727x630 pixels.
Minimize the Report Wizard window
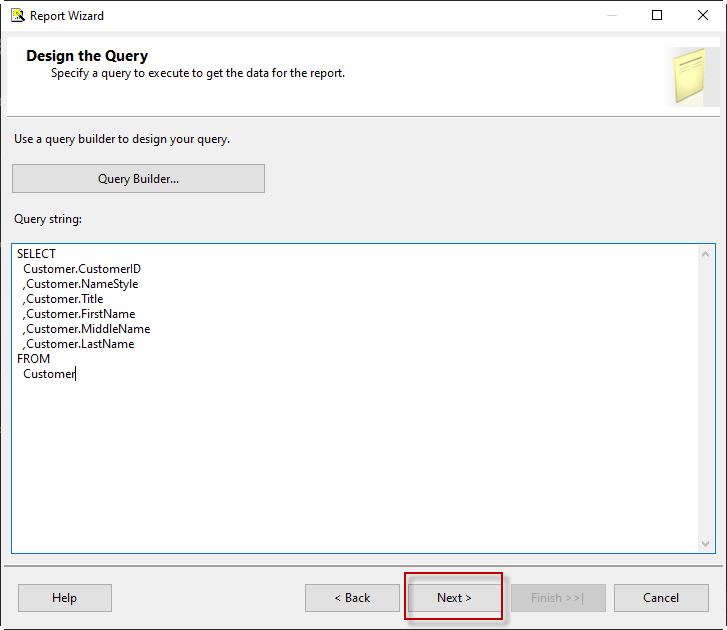click(610, 15)
